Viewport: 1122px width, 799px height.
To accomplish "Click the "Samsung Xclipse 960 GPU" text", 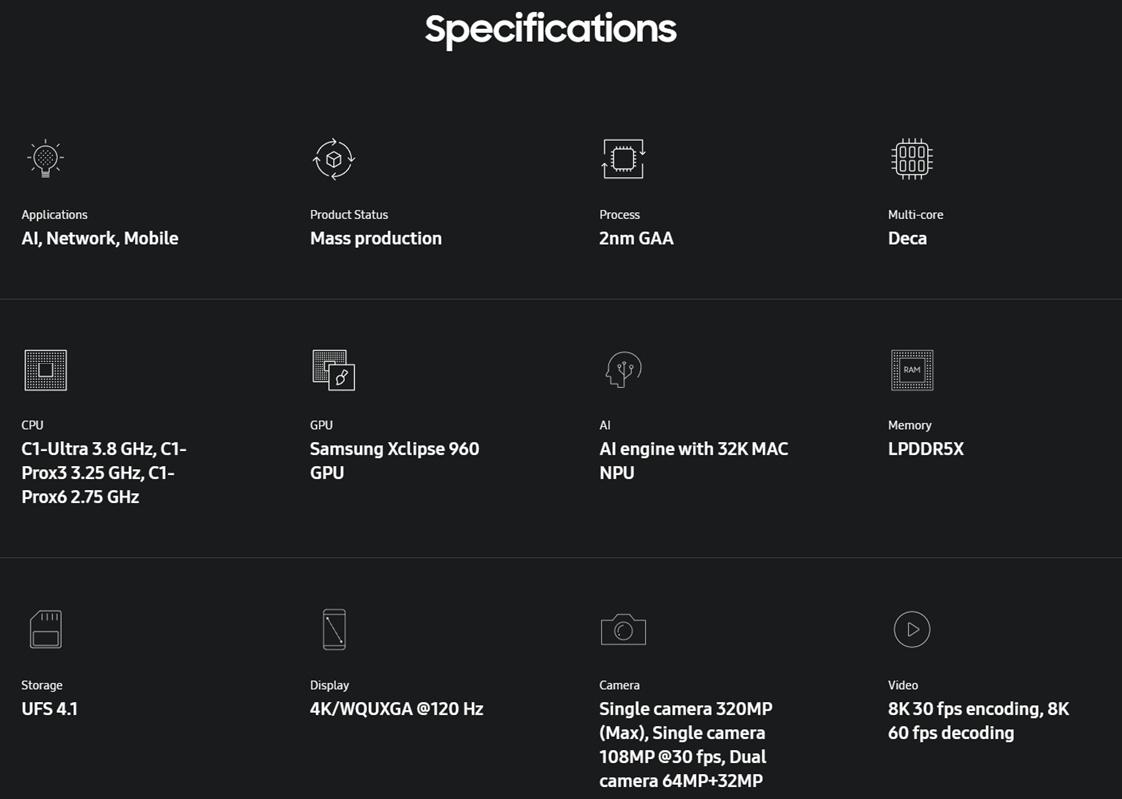I will 394,460.
